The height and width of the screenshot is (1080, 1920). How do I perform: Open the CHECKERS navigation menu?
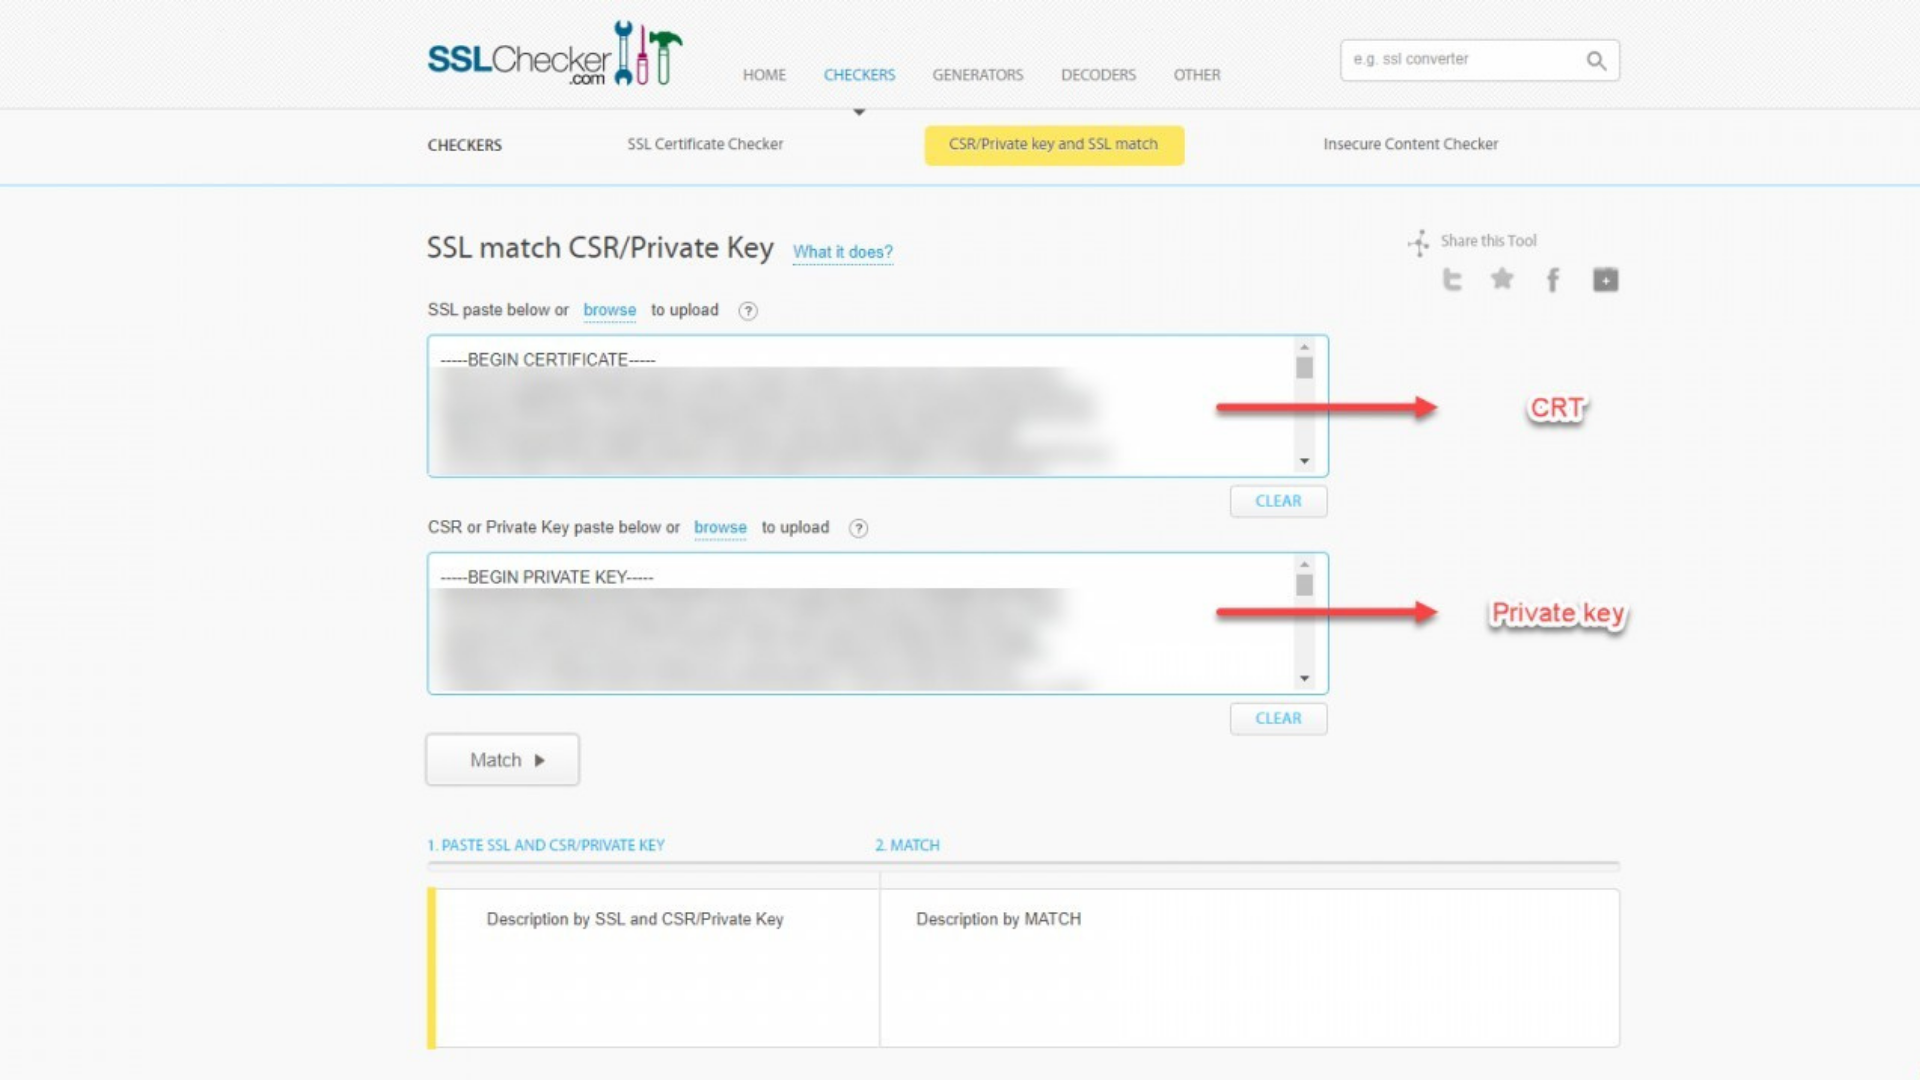pyautogui.click(x=859, y=75)
